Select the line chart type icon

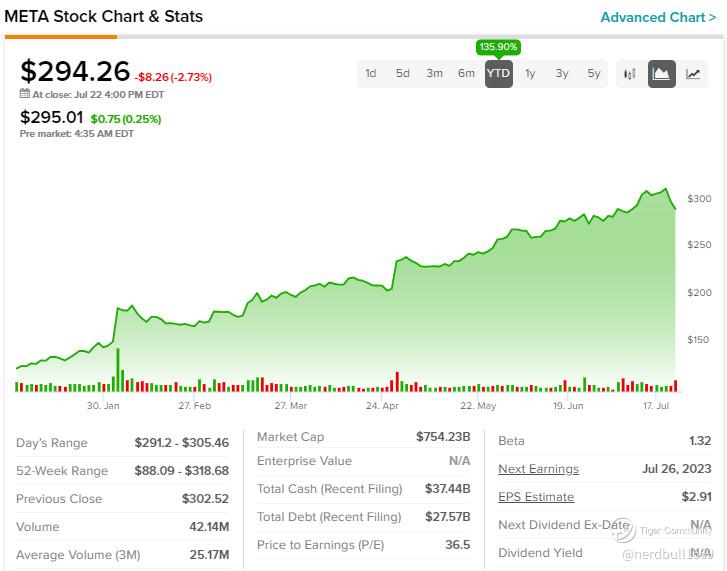[693, 74]
